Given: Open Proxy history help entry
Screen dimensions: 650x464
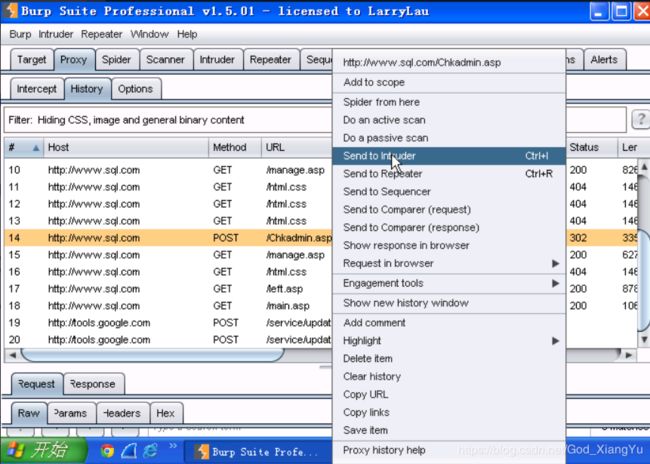Looking at the screenshot, I should point(449,450).
